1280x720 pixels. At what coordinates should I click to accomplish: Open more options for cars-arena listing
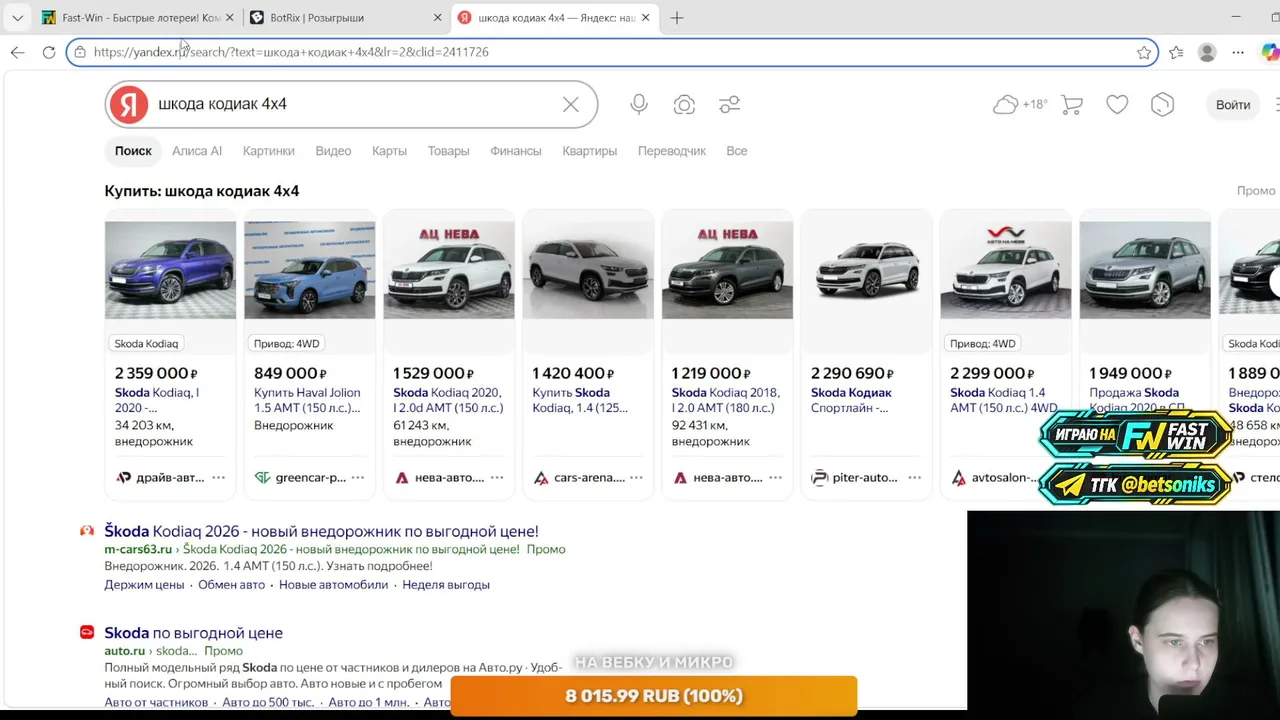[x=636, y=478]
